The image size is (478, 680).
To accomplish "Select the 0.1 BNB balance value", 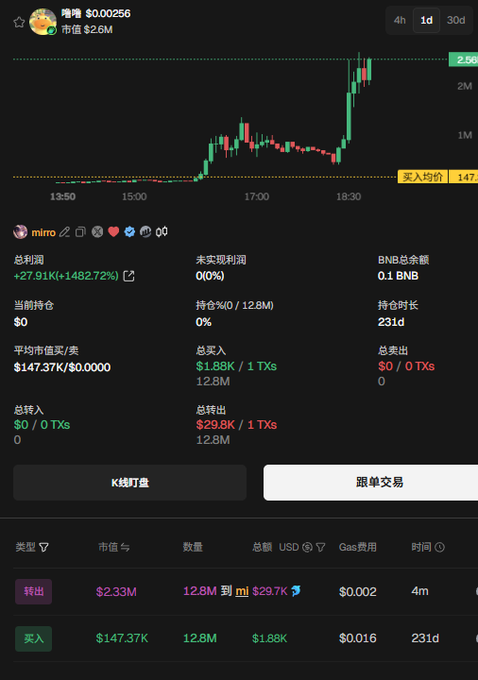I will pyautogui.click(x=398, y=276).
